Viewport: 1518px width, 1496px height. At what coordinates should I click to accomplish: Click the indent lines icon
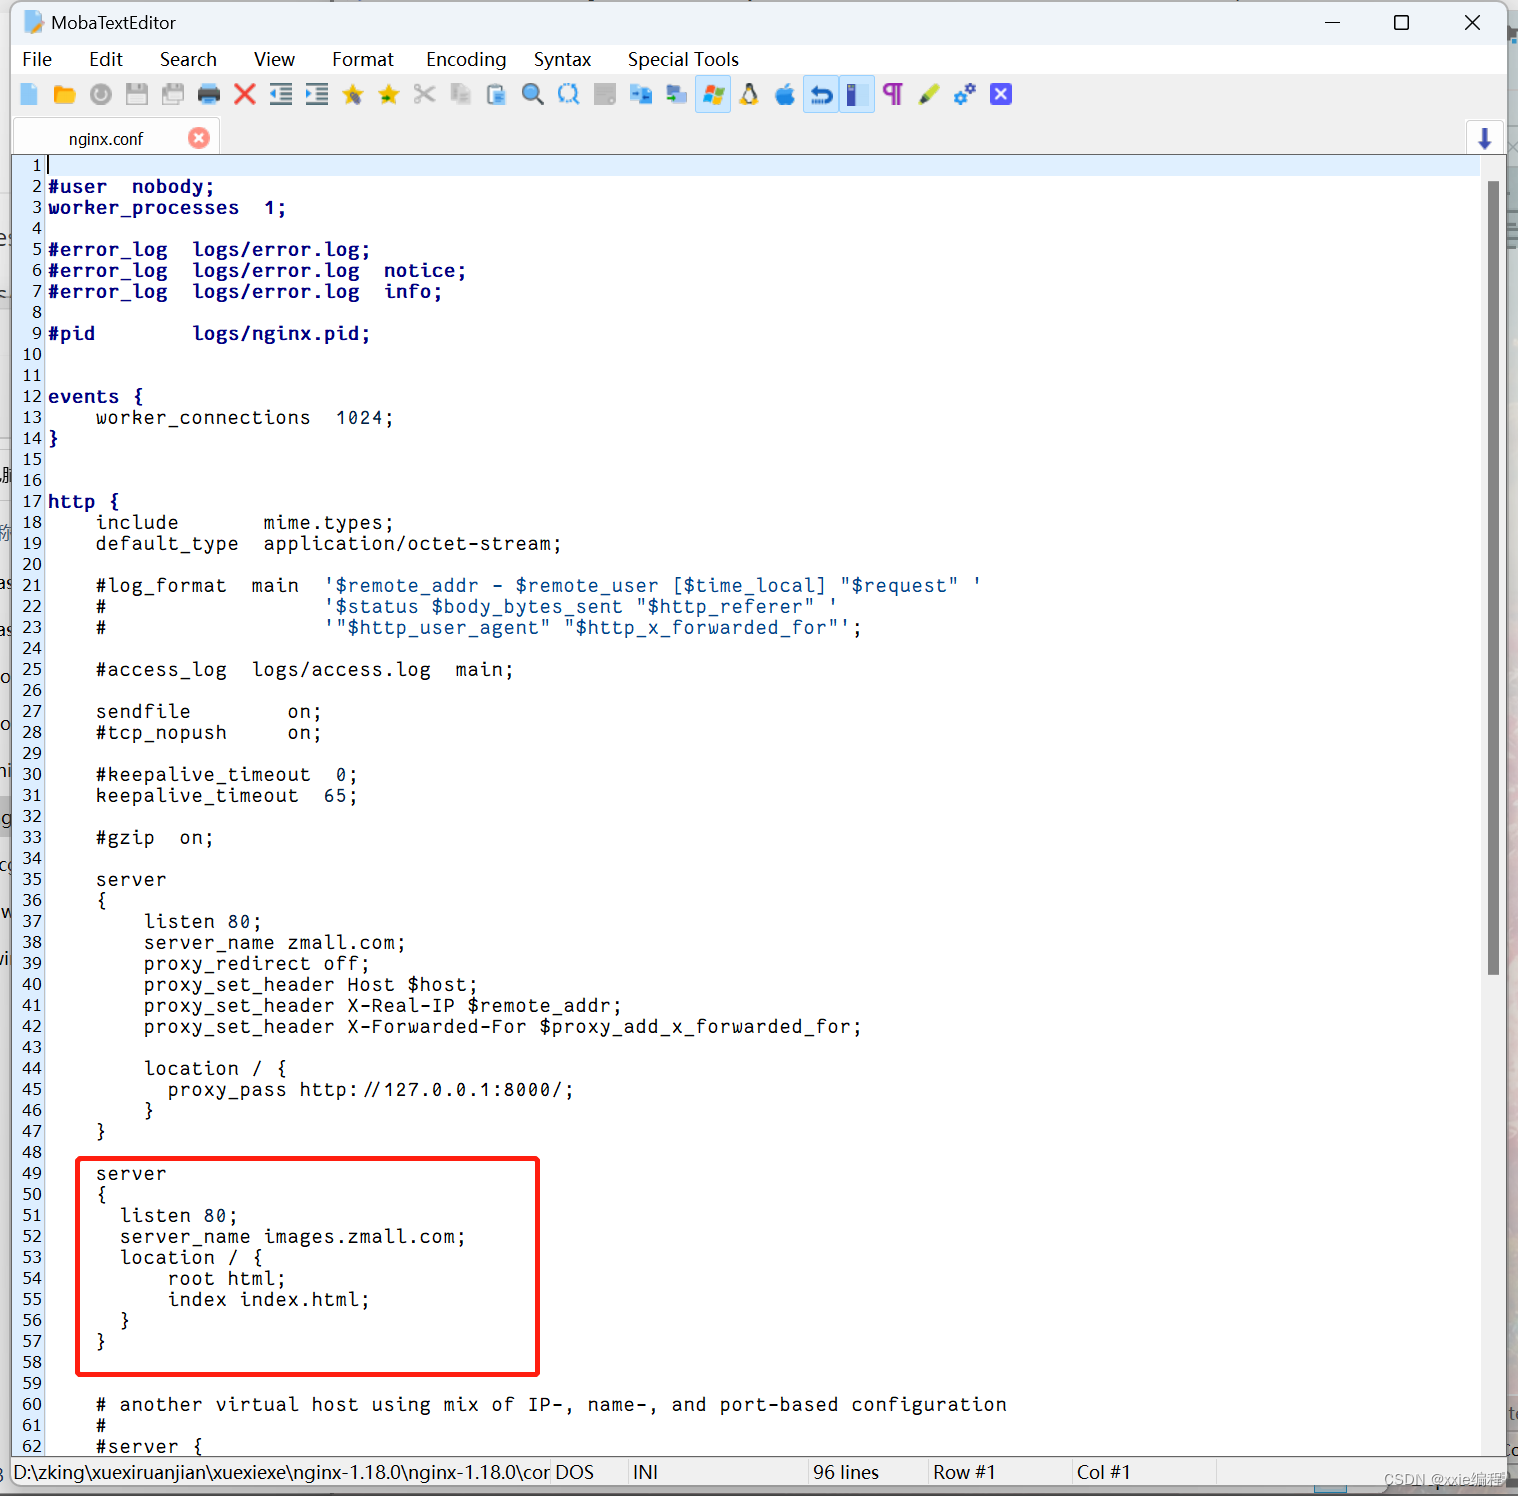(317, 95)
